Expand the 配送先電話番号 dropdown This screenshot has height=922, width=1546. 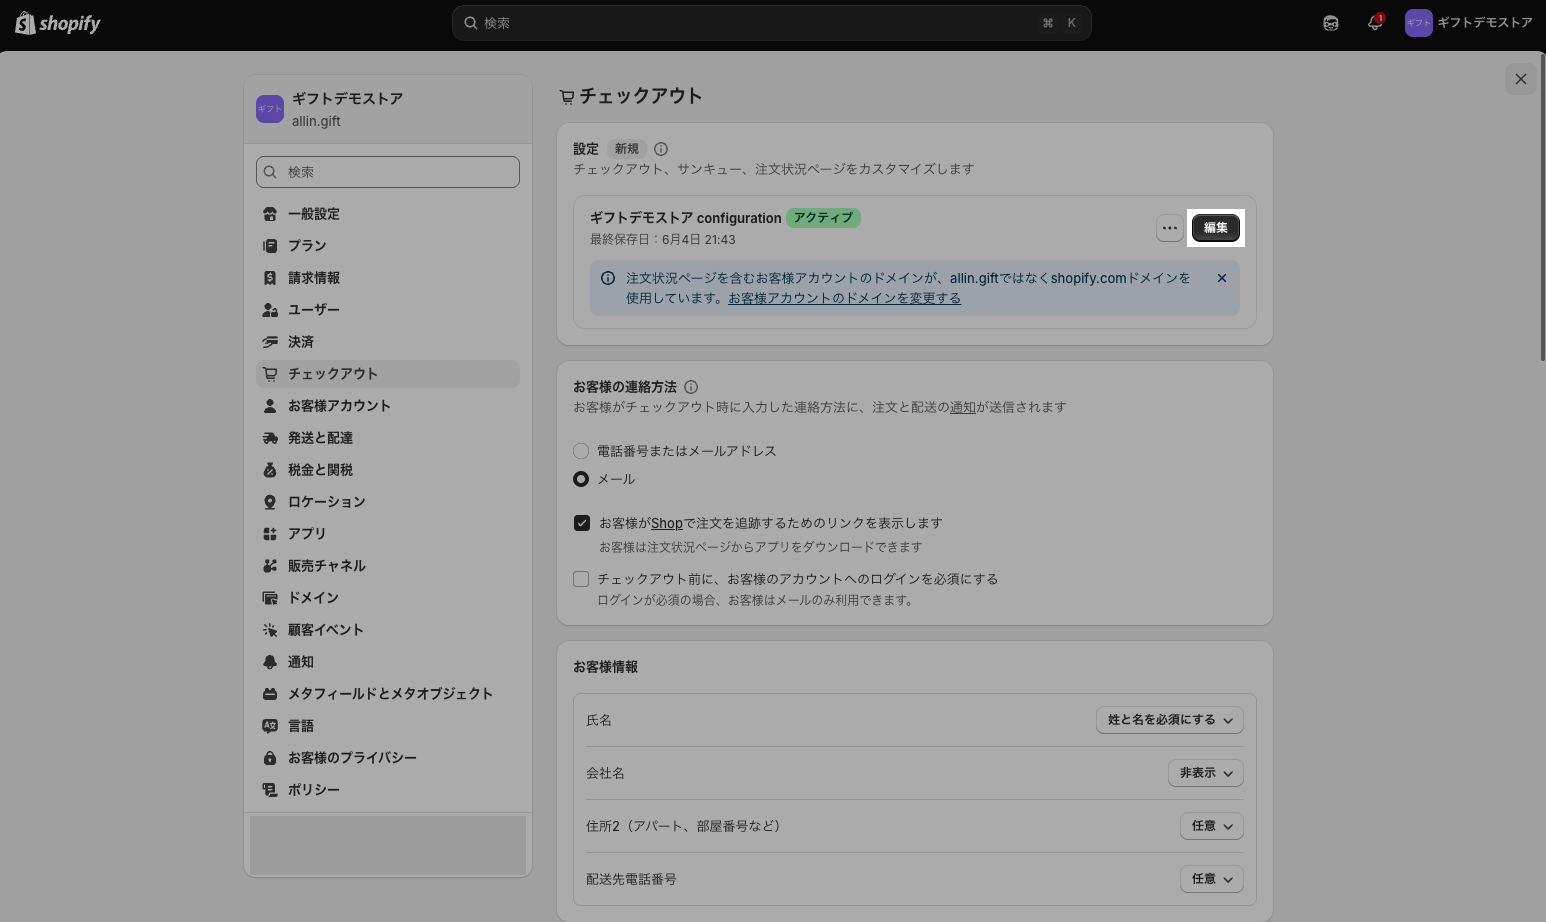tap(1212, 879)
